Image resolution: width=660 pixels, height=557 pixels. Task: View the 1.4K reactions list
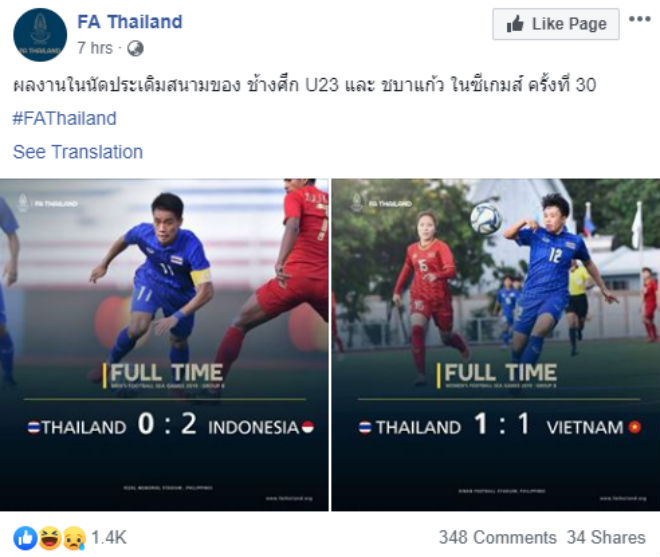pyautogui.click(x=109, y=538)
